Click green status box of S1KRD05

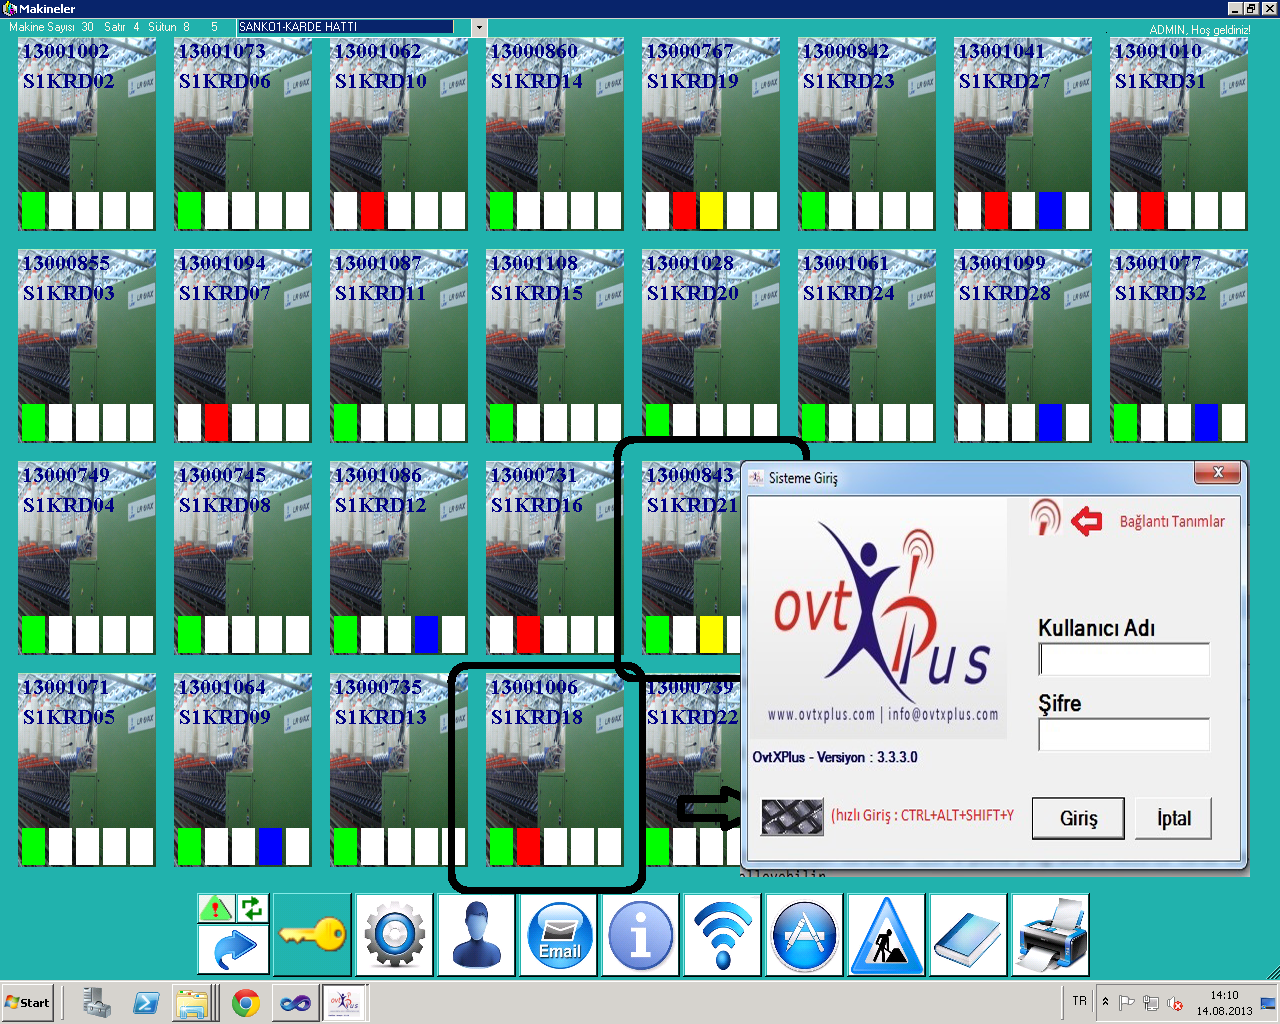[34, 847]
